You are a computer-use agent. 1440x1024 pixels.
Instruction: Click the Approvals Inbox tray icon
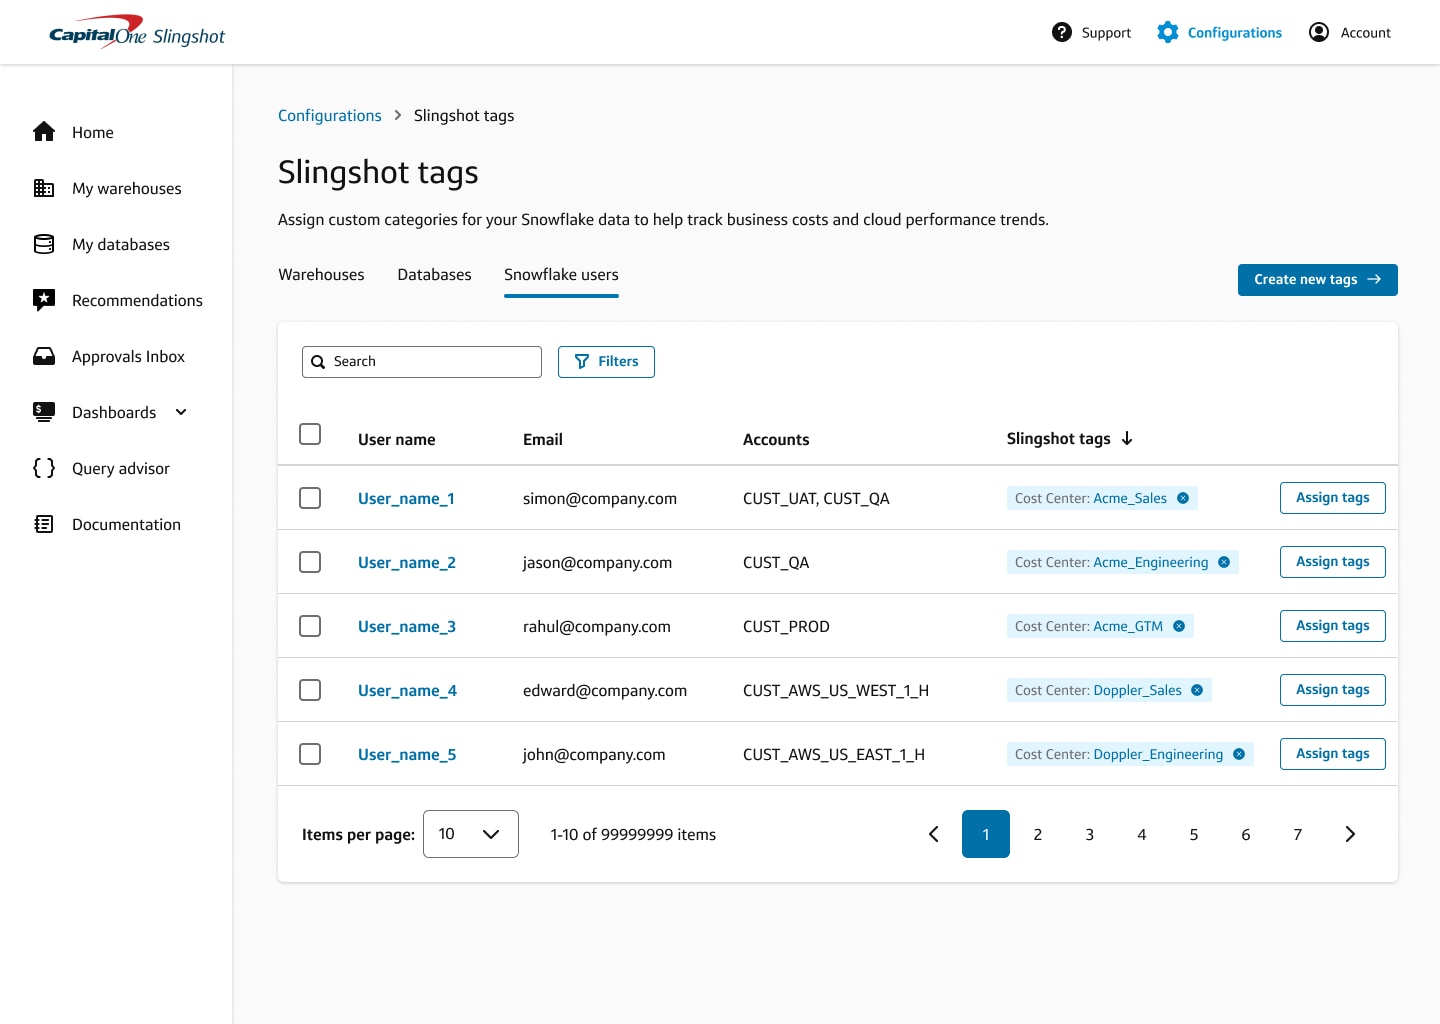44,356
